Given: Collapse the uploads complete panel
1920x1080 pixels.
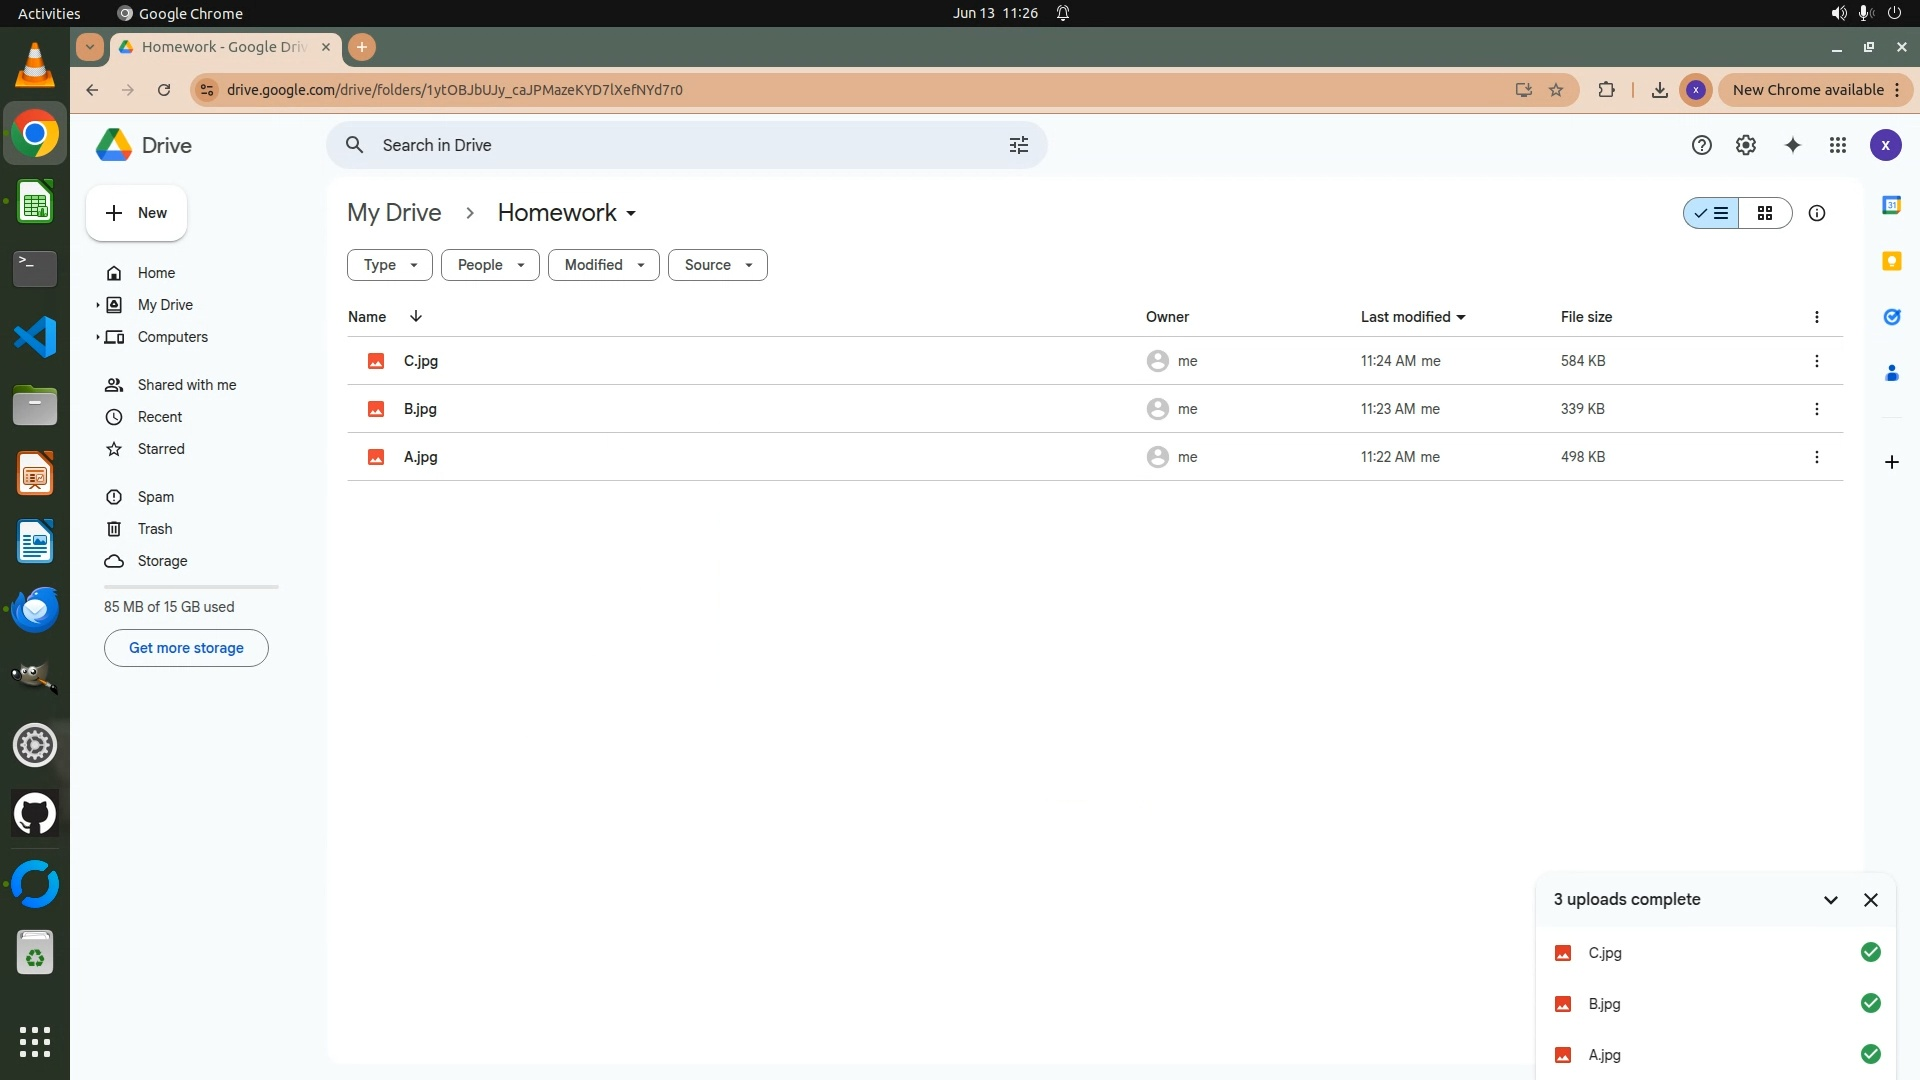Looking at the screenshot, I should 1830,899.
